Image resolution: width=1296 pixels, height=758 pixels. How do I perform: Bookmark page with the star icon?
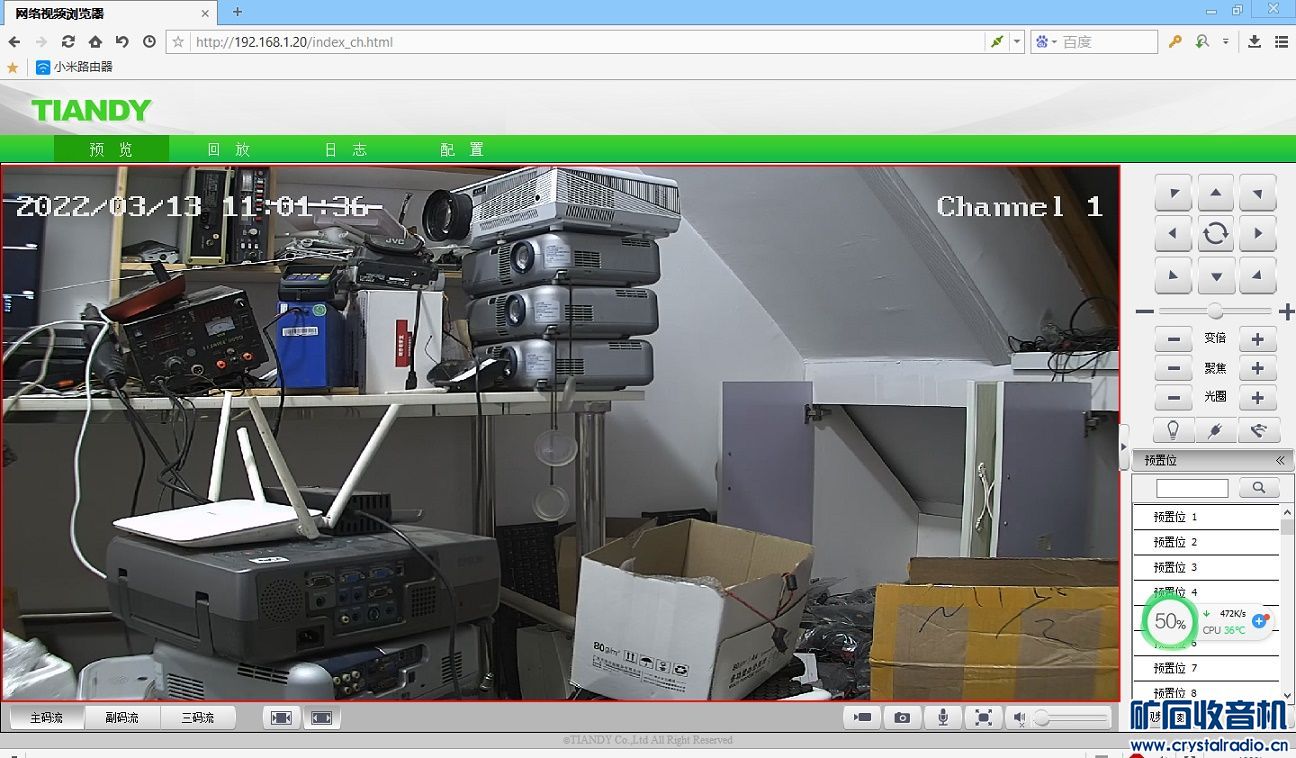(178, 42)
